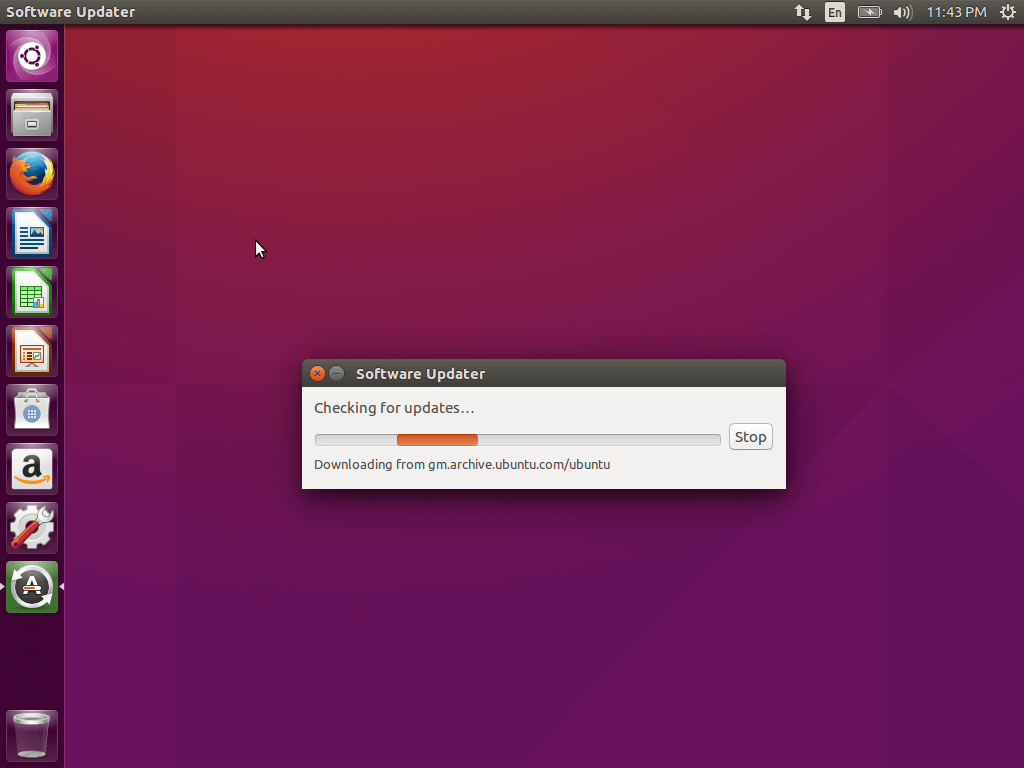Open the Ubuntu Dash launcher
Screen dimensions: 1024x768
(x=31, y=55)
